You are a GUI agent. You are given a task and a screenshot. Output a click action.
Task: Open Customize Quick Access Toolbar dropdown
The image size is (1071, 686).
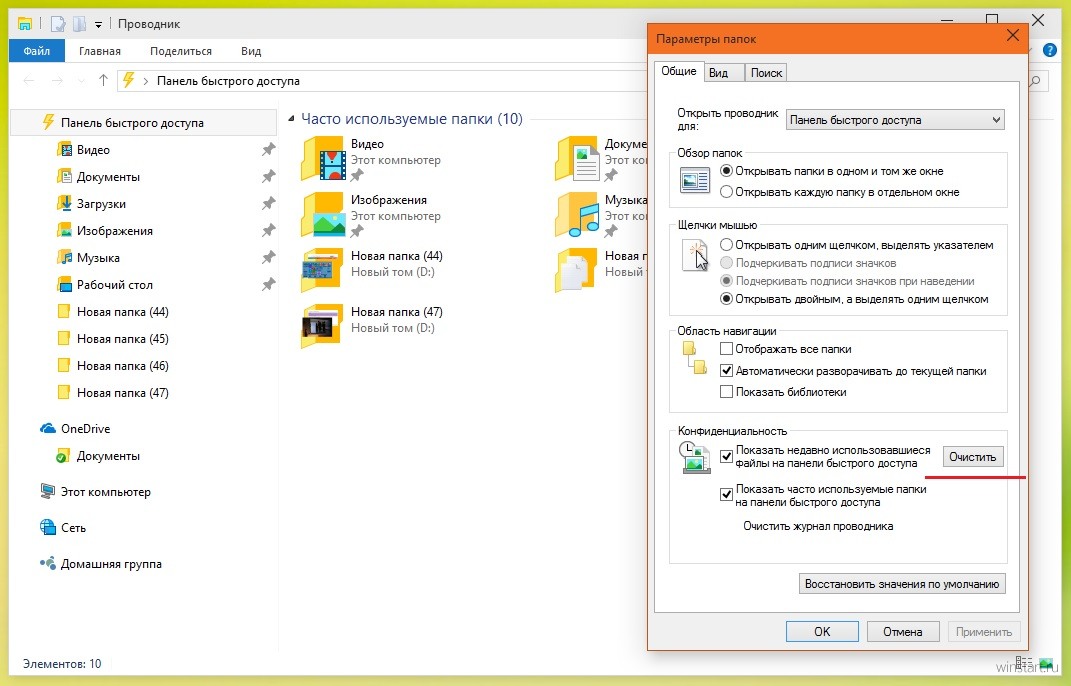(x=98, y=25)
